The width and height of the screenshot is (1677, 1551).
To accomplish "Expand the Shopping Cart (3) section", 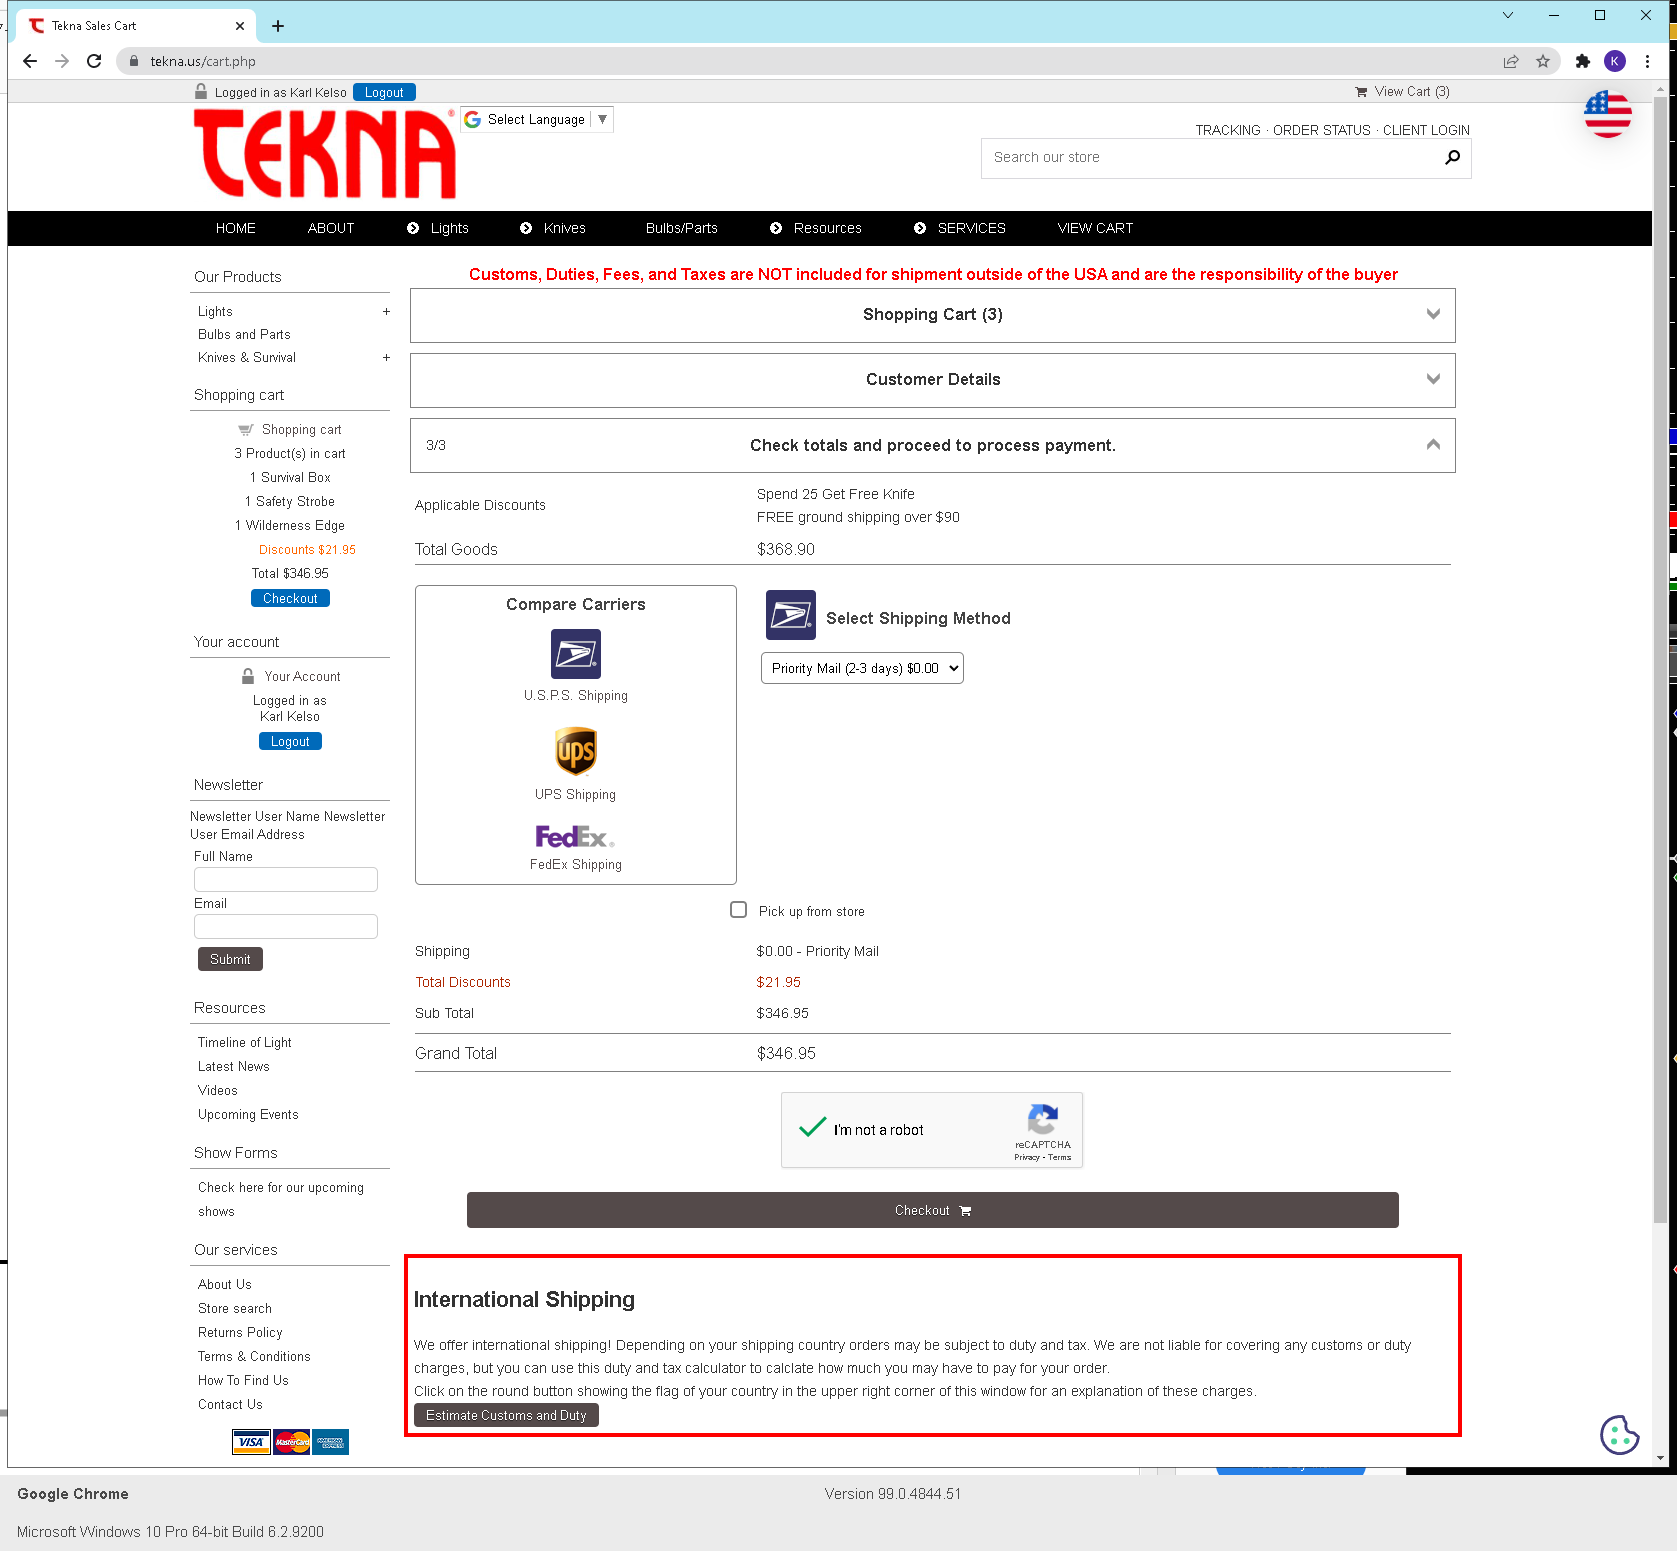I will coord(932,315).
